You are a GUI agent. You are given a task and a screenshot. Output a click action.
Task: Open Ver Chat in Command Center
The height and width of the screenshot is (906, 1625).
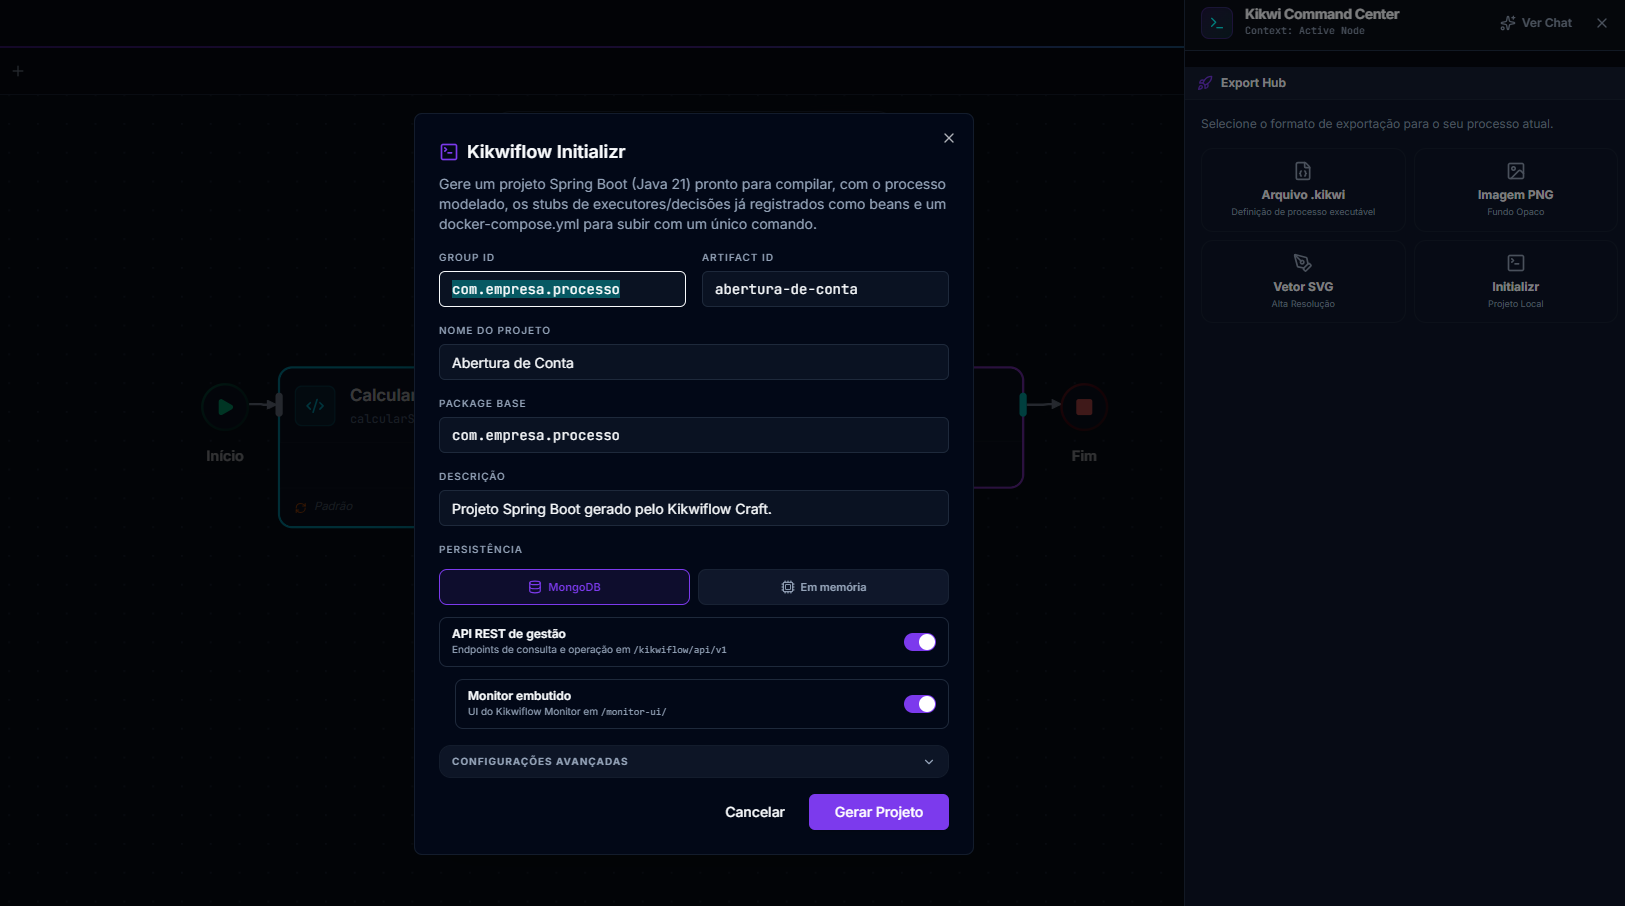(x=1536, y=23)
